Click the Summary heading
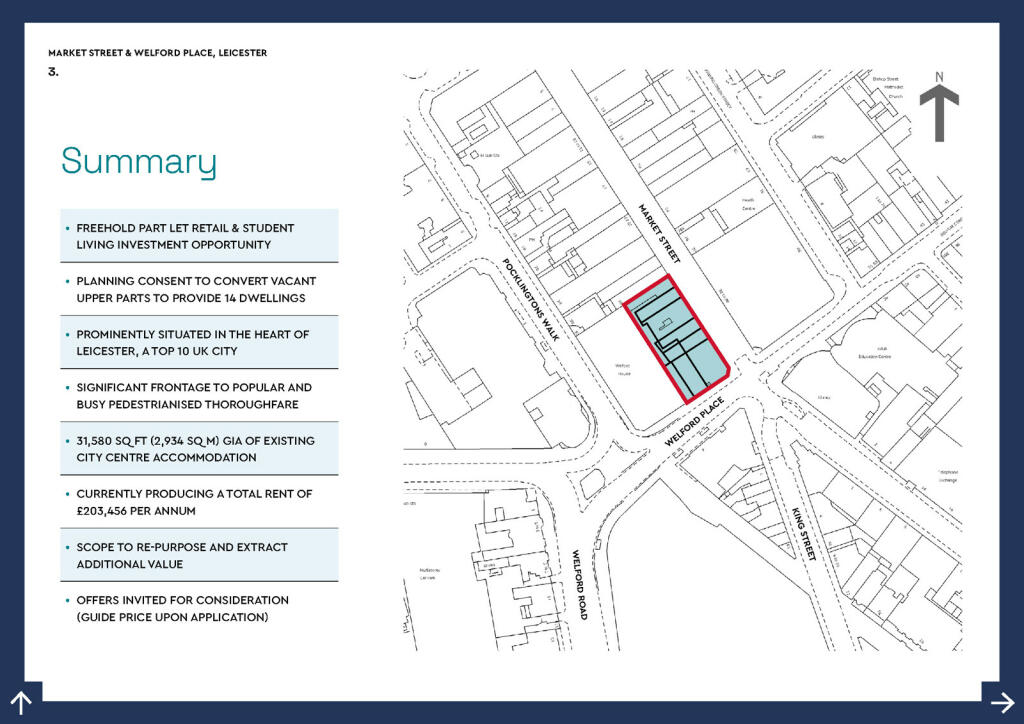Viewport: 1024px width, 724px height. pyautogui.click(x=138, y=161)
